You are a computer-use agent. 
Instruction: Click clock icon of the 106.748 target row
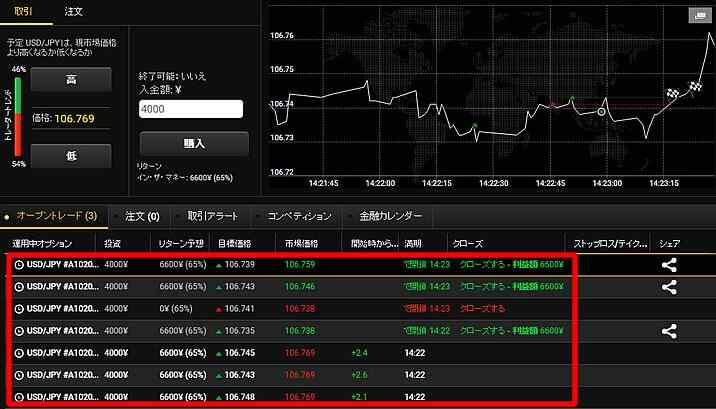coord(19,397)
